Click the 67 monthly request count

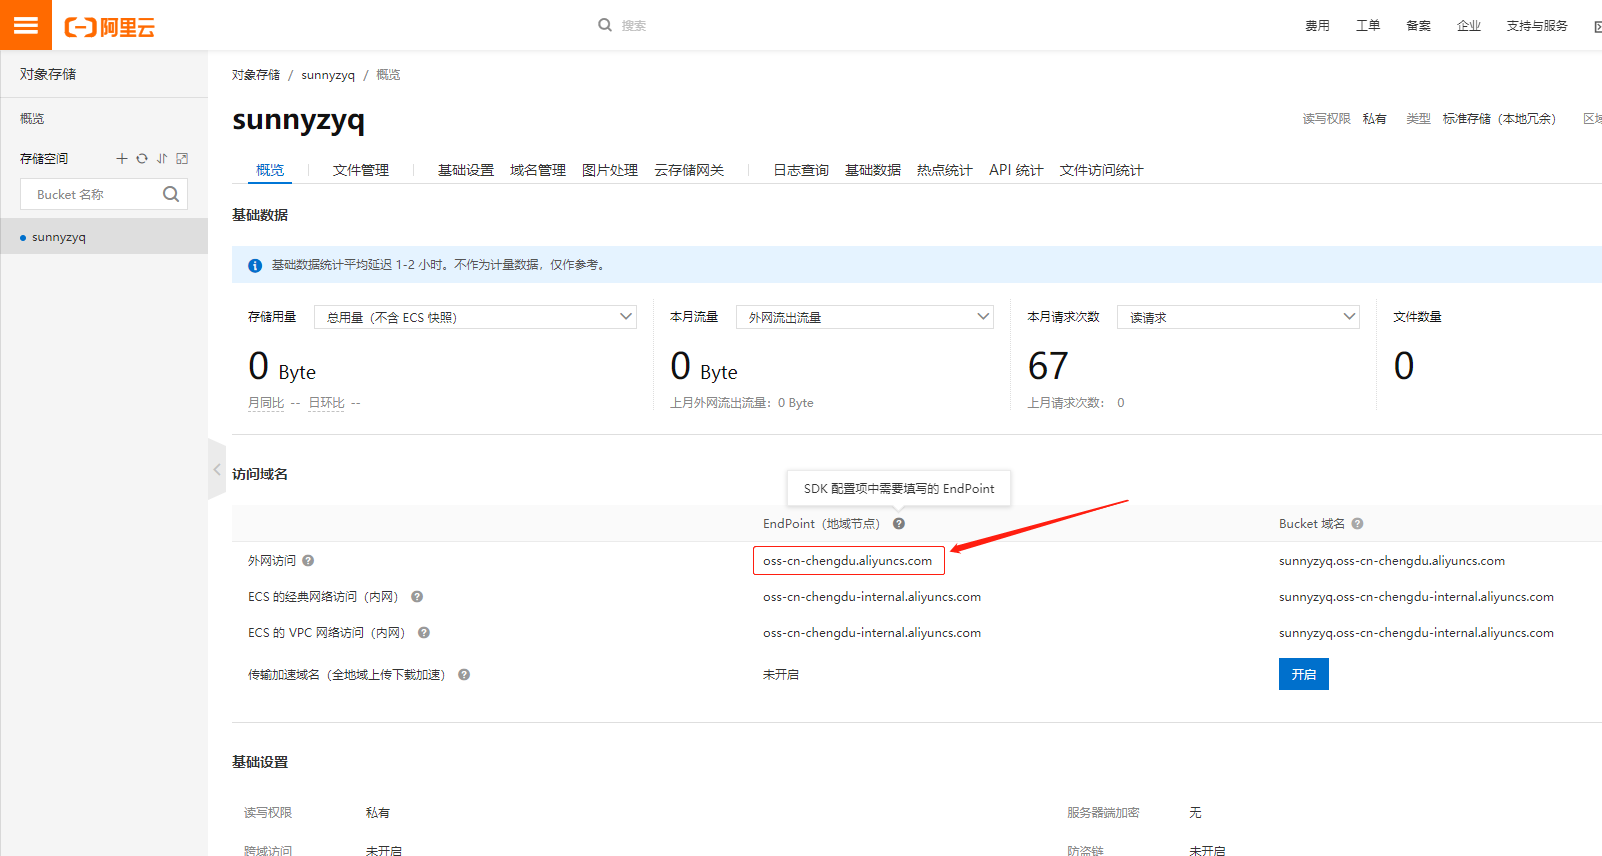pyautogui.click(x=1048, y=366)
